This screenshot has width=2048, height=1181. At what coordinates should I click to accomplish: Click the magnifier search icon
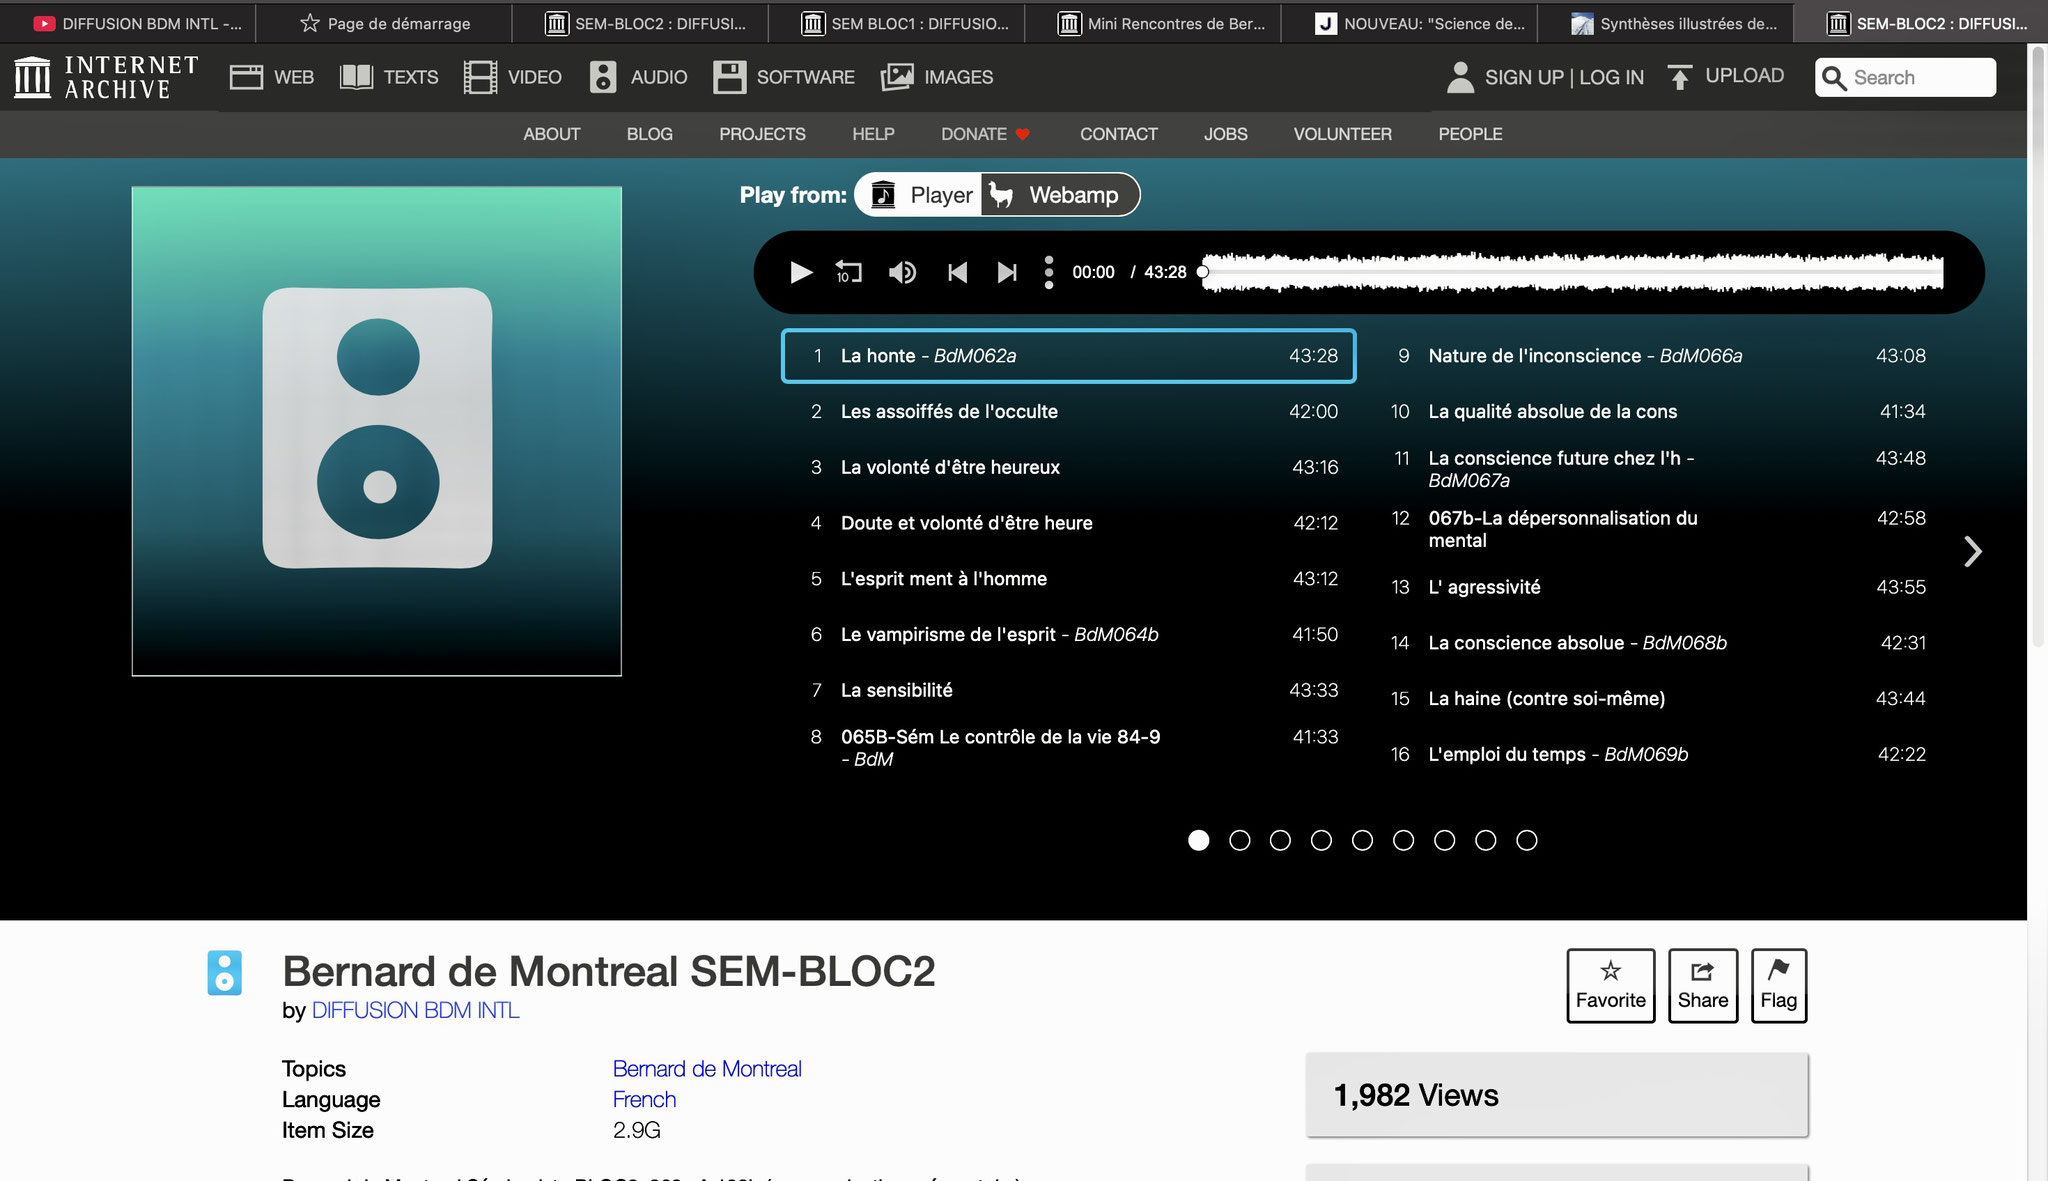pyautogui.click(x=1834, y=78)
